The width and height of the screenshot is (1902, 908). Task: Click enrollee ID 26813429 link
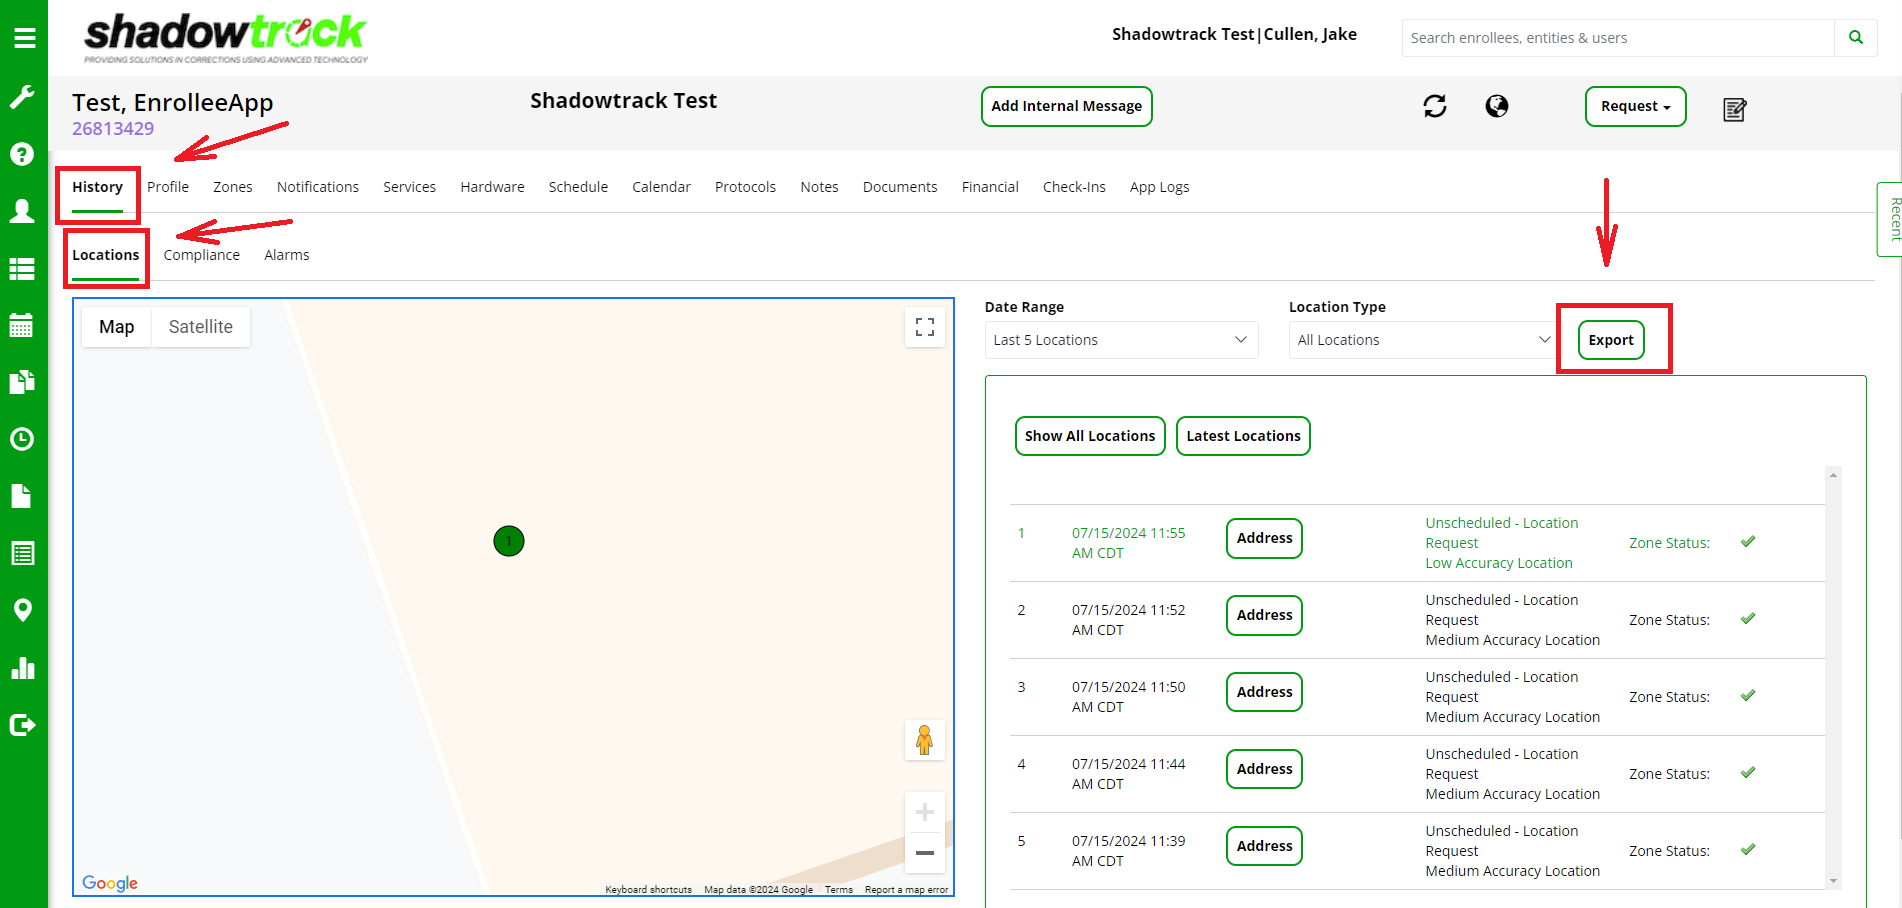[113, 129]
